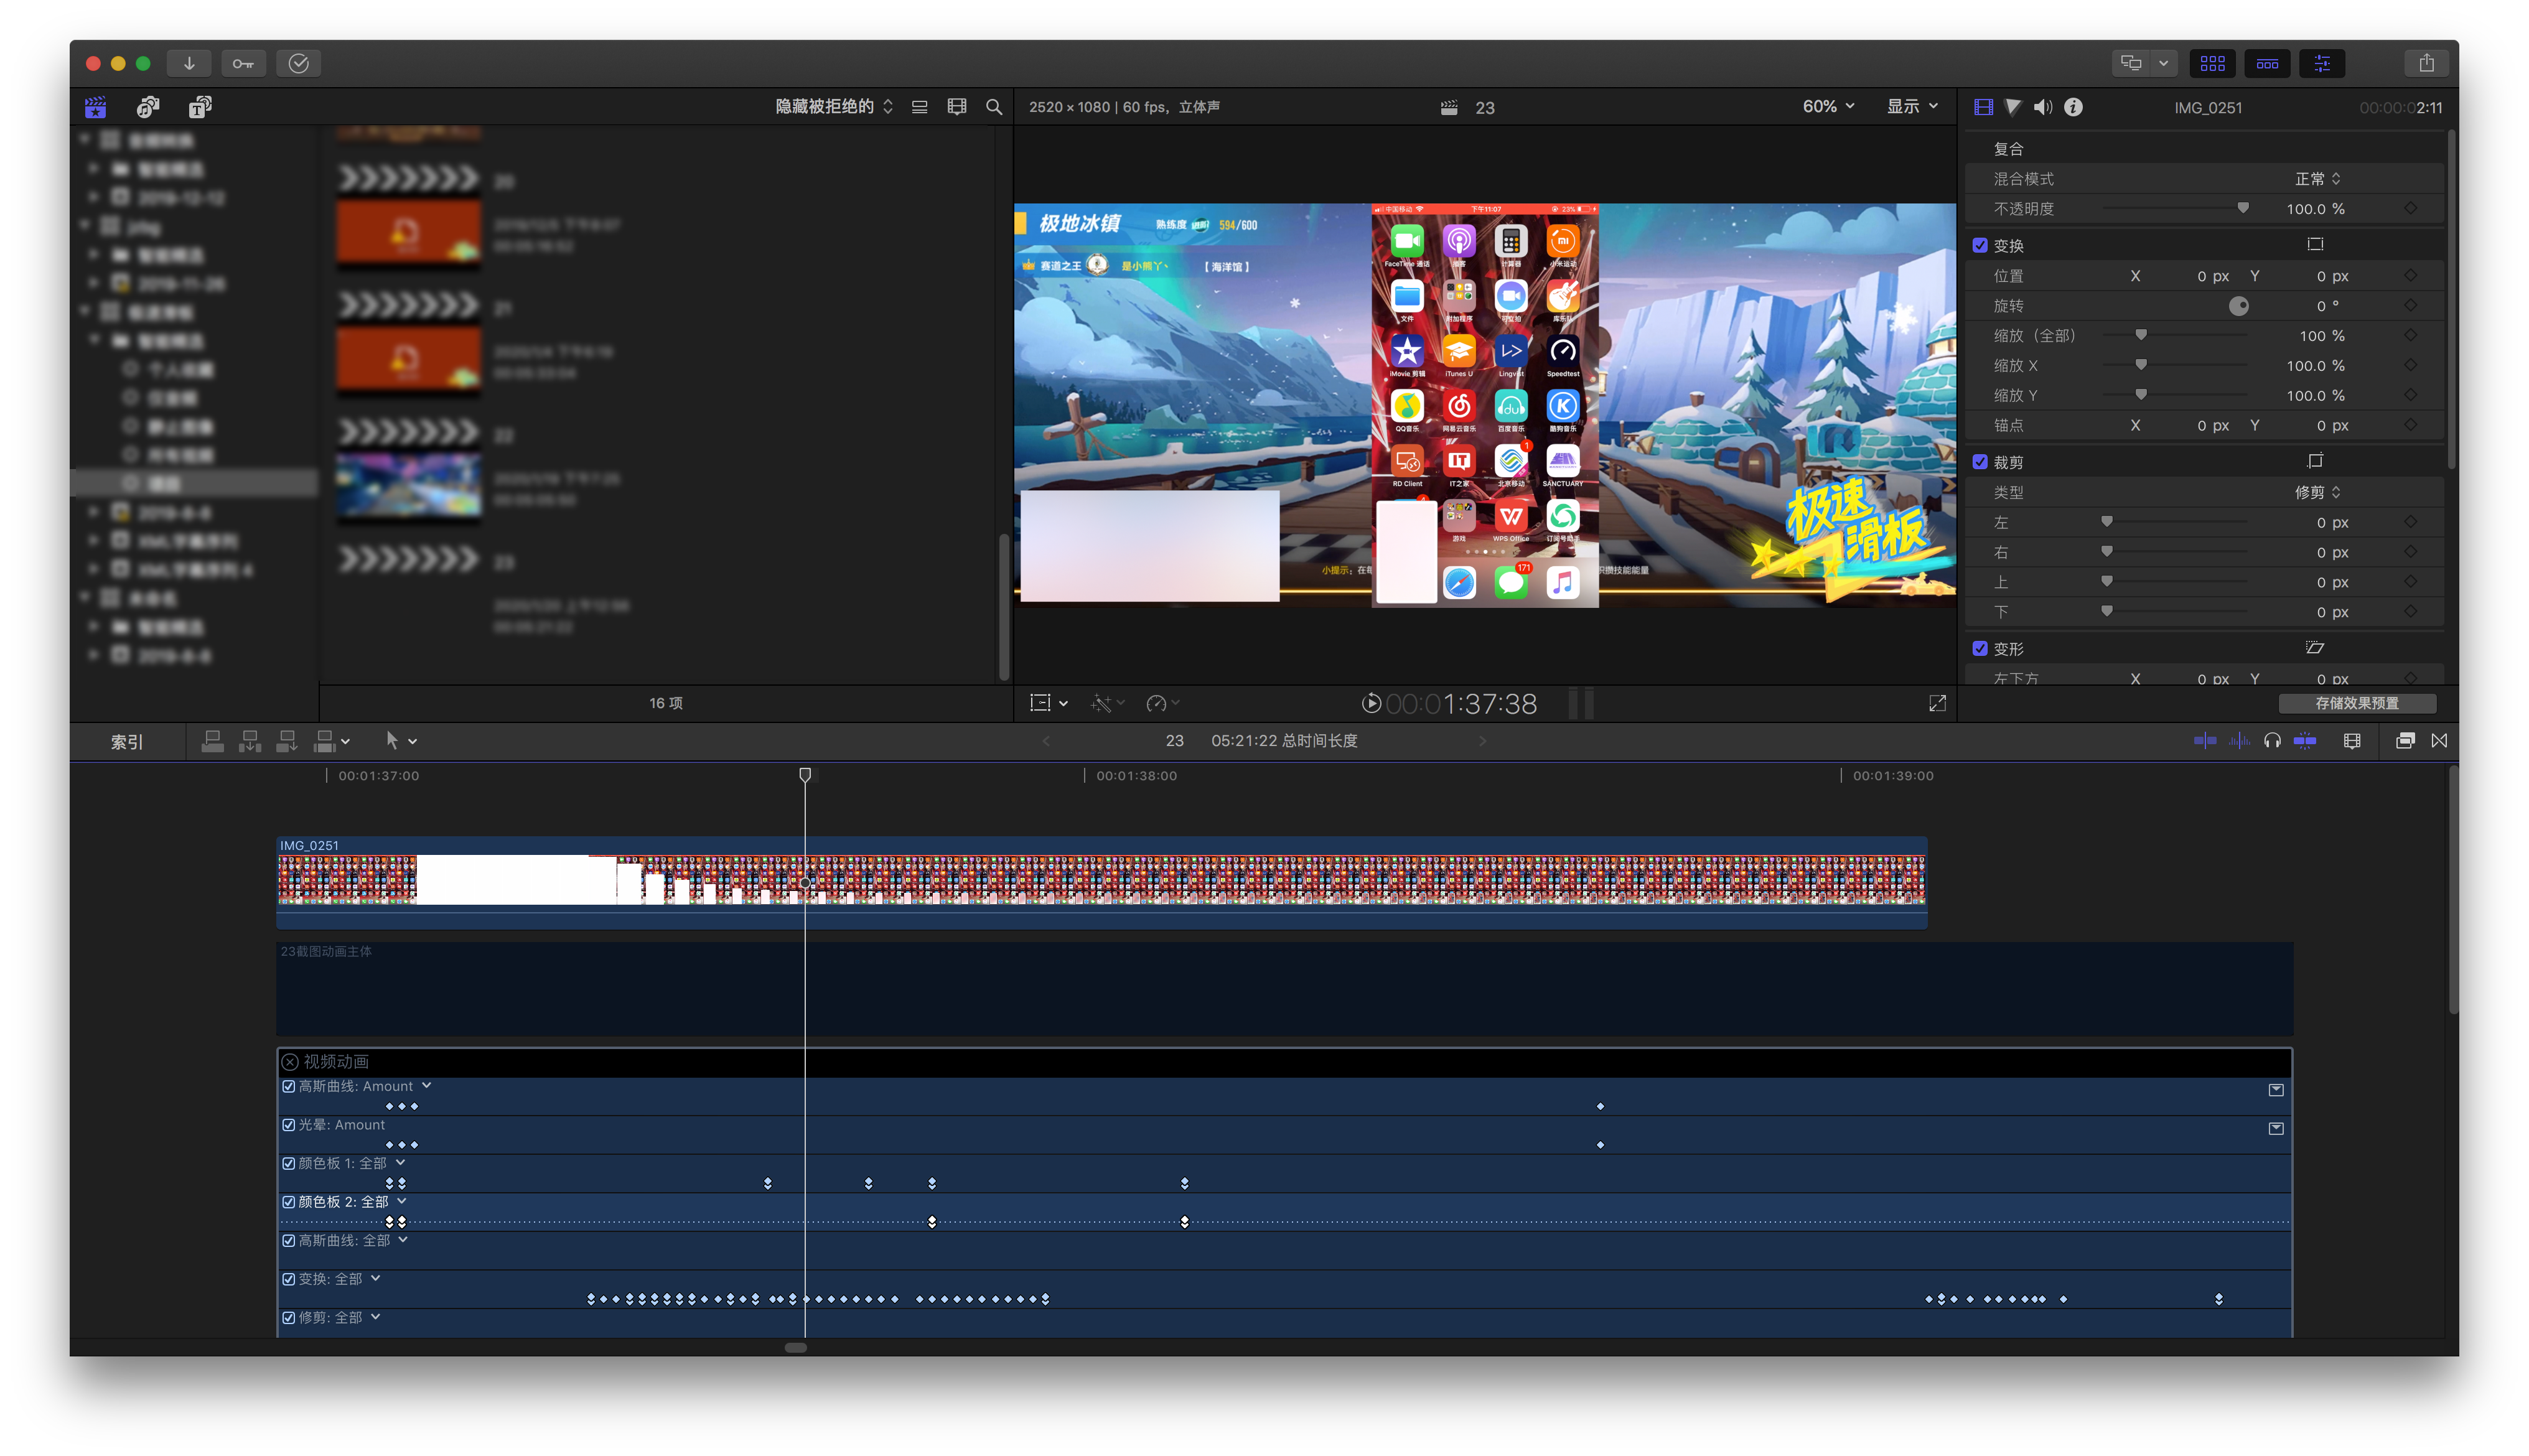This screenshot has height=1456, width=2529.
Task: Open the share export icon
Action: pos(2426,63)
